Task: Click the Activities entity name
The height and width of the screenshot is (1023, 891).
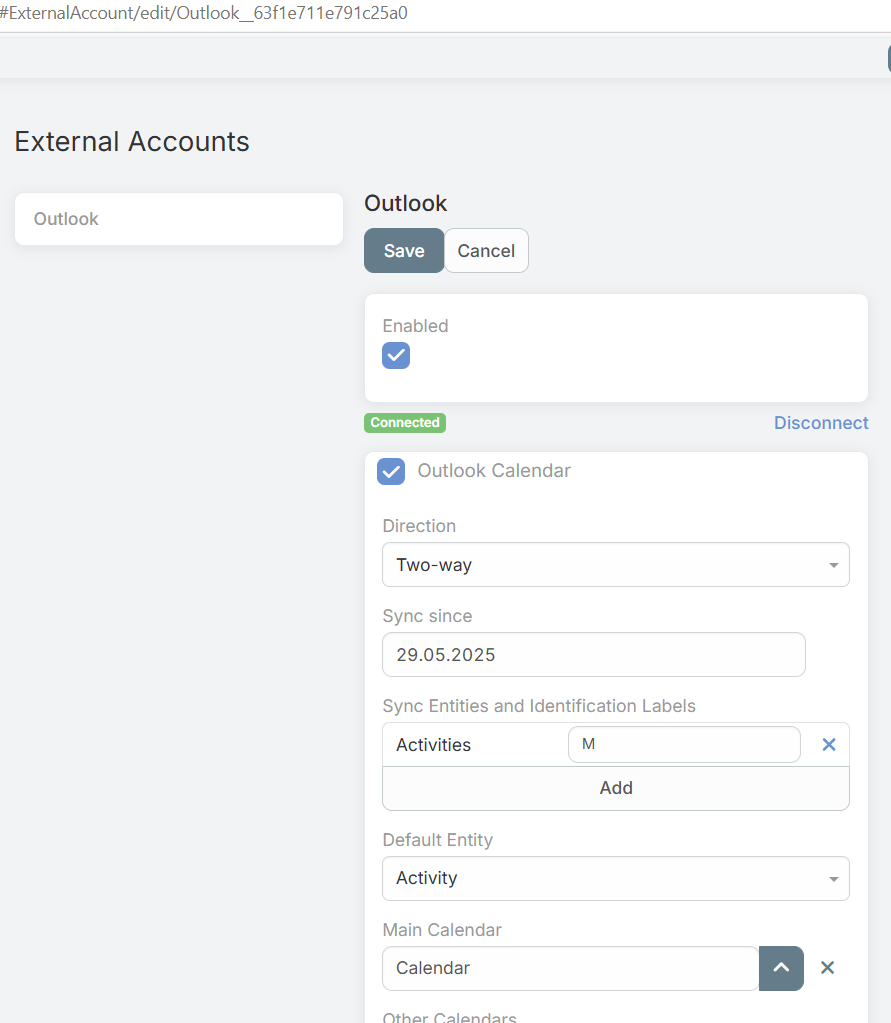Action: tap(434, 744)
